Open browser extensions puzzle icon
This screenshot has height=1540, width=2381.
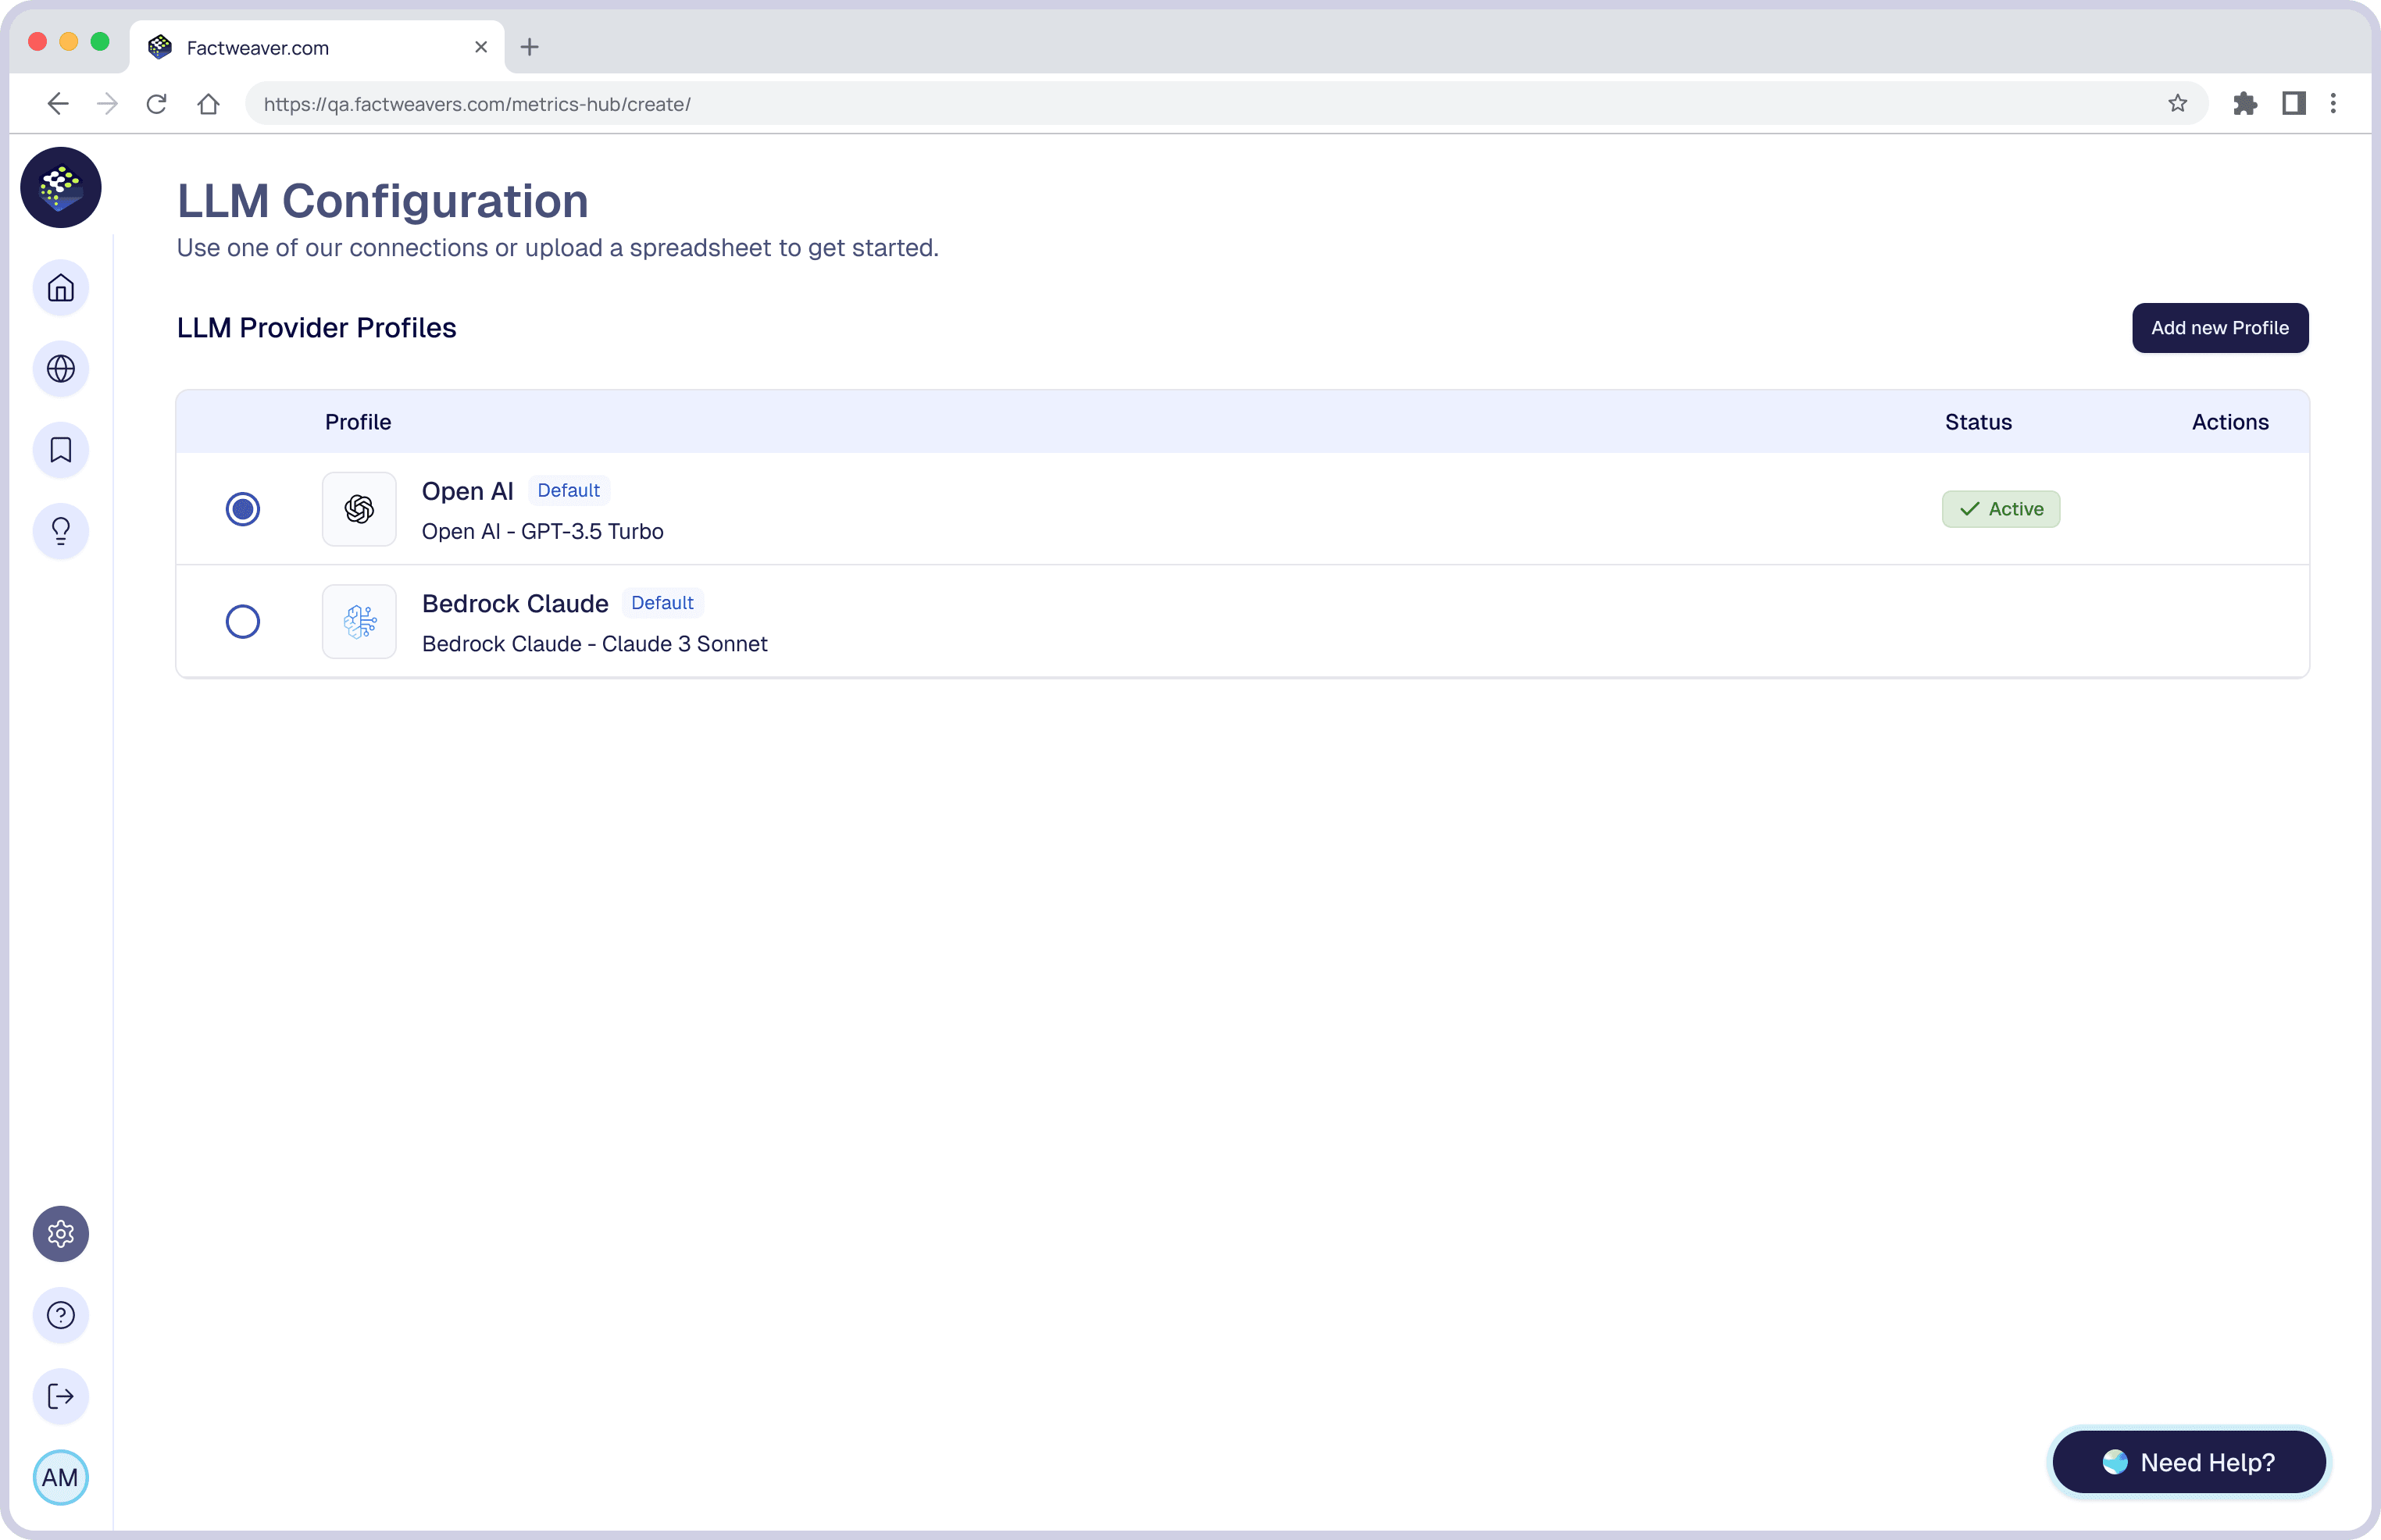2245,103
